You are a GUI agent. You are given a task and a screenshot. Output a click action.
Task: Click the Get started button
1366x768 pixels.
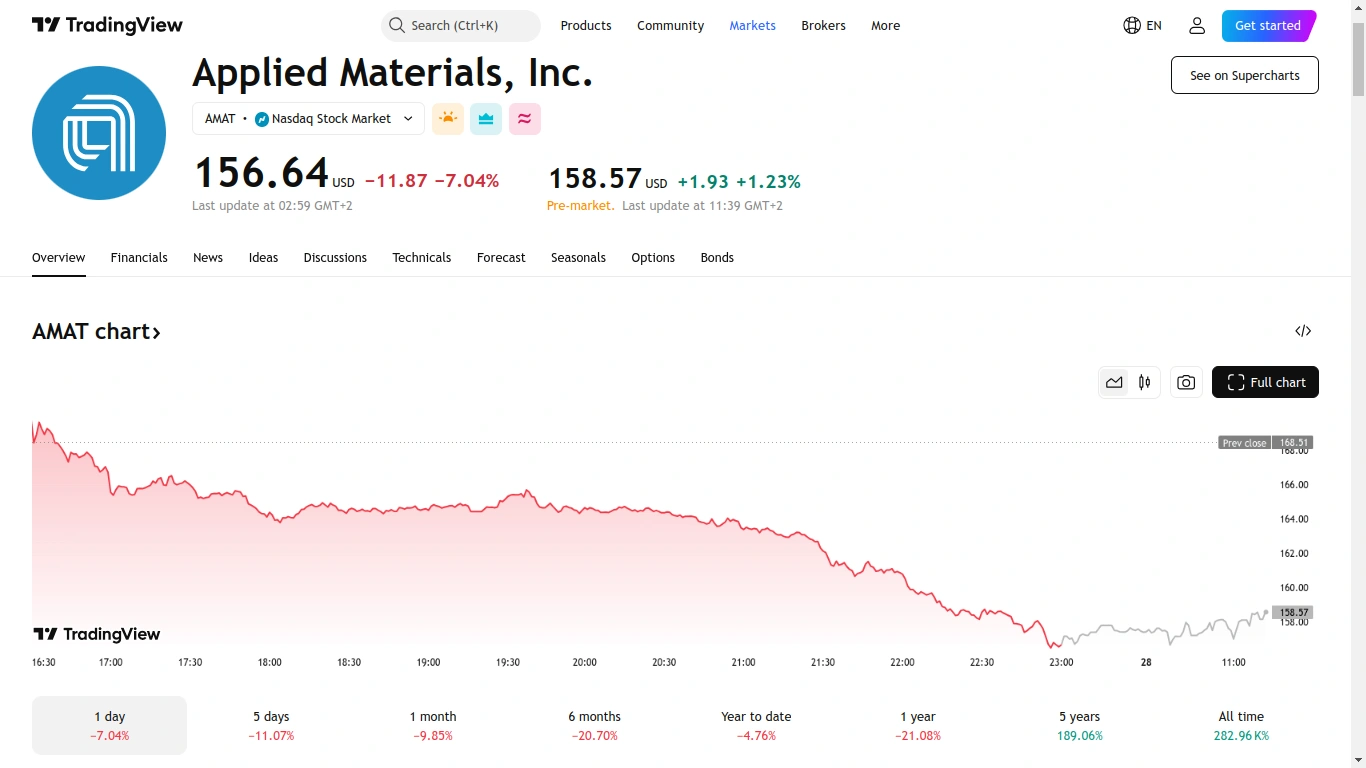pyautogui.click(x=1267, y=26)
